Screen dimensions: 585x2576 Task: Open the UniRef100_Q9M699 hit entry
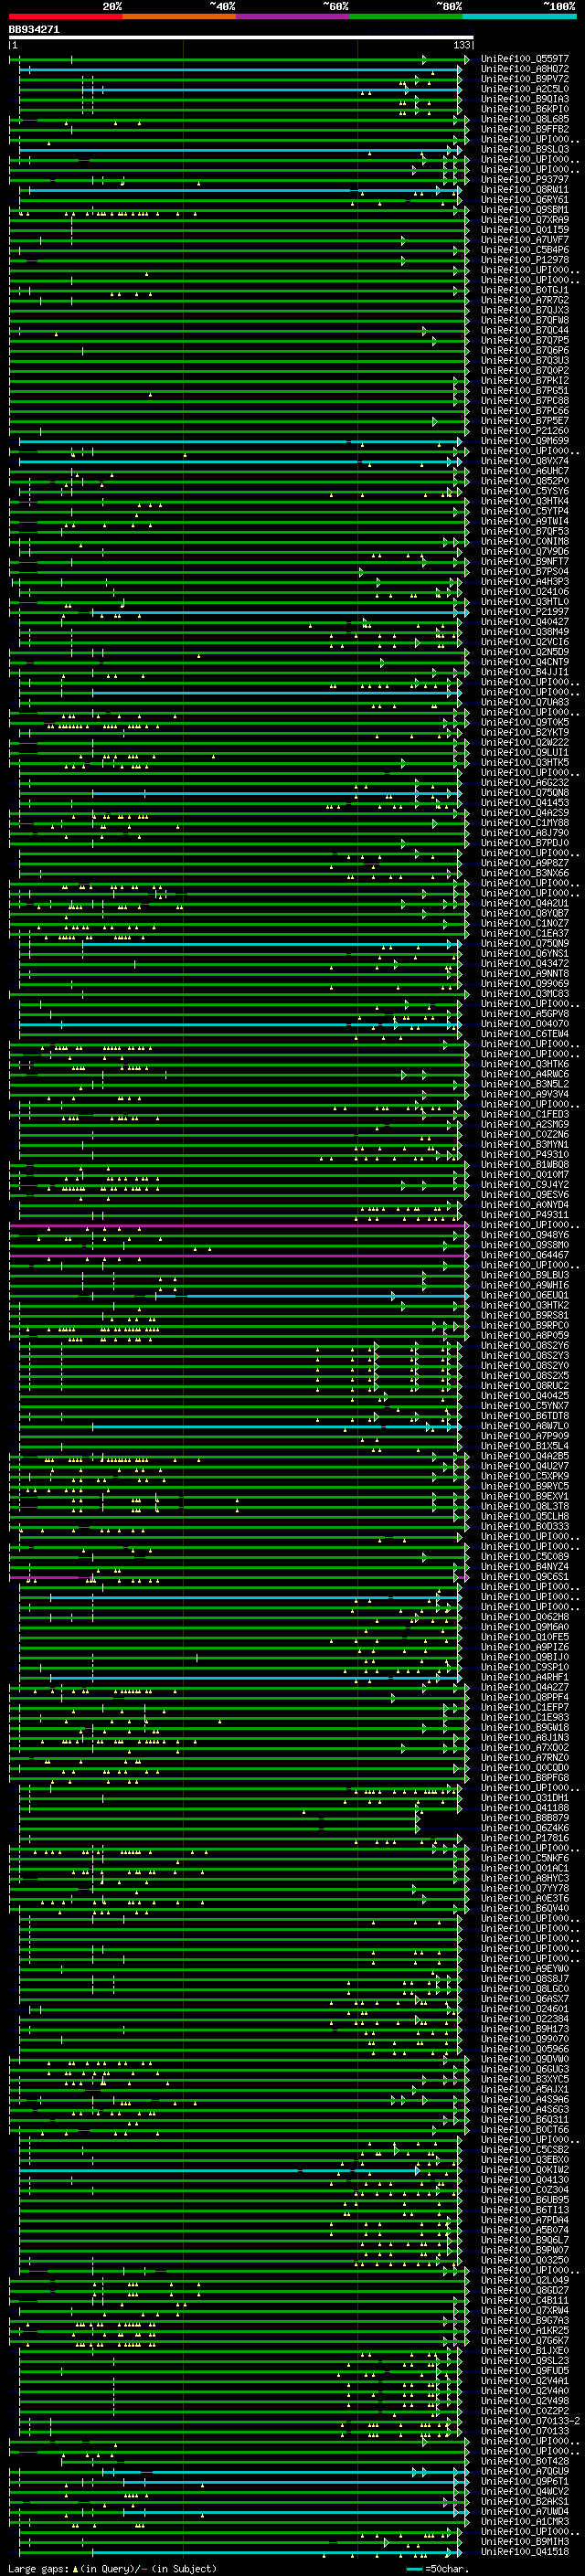click(524, 441)
